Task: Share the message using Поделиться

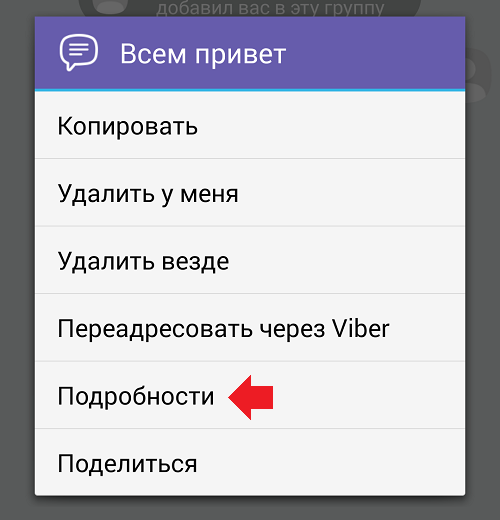Action: (x=250, y=462)
